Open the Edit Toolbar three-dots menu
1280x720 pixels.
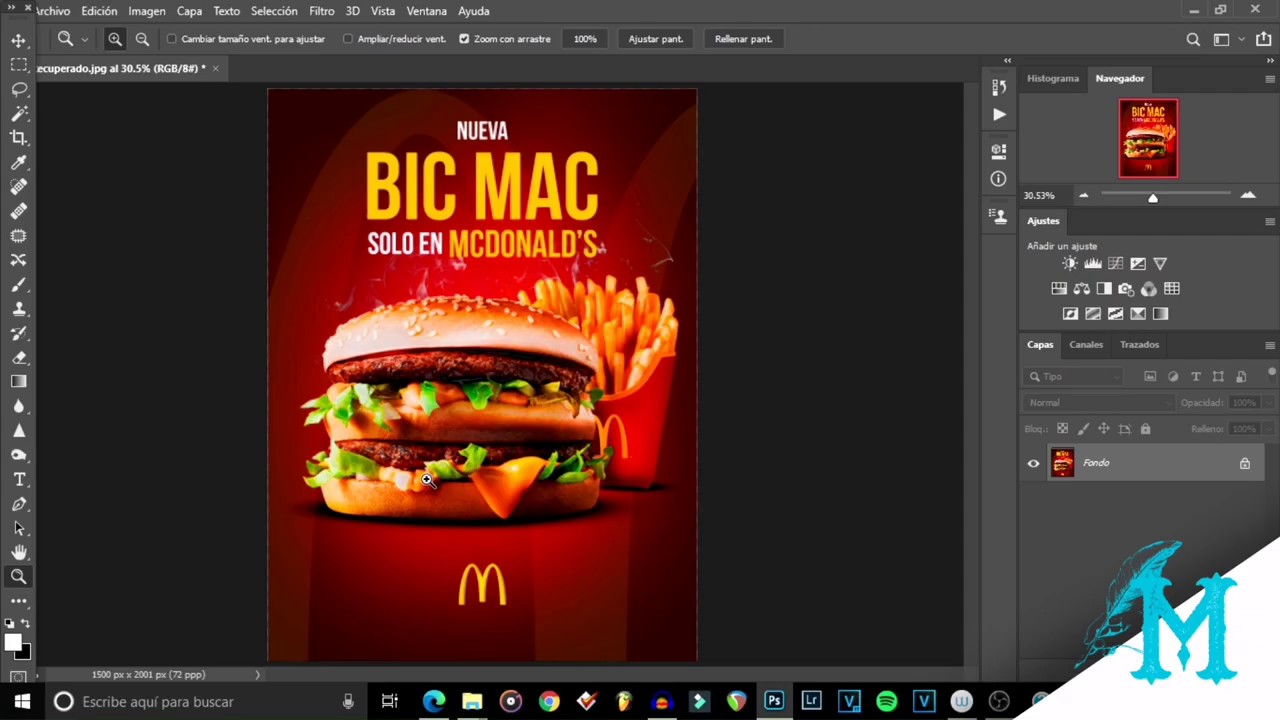pyautogui.click(x=19, y=601)
